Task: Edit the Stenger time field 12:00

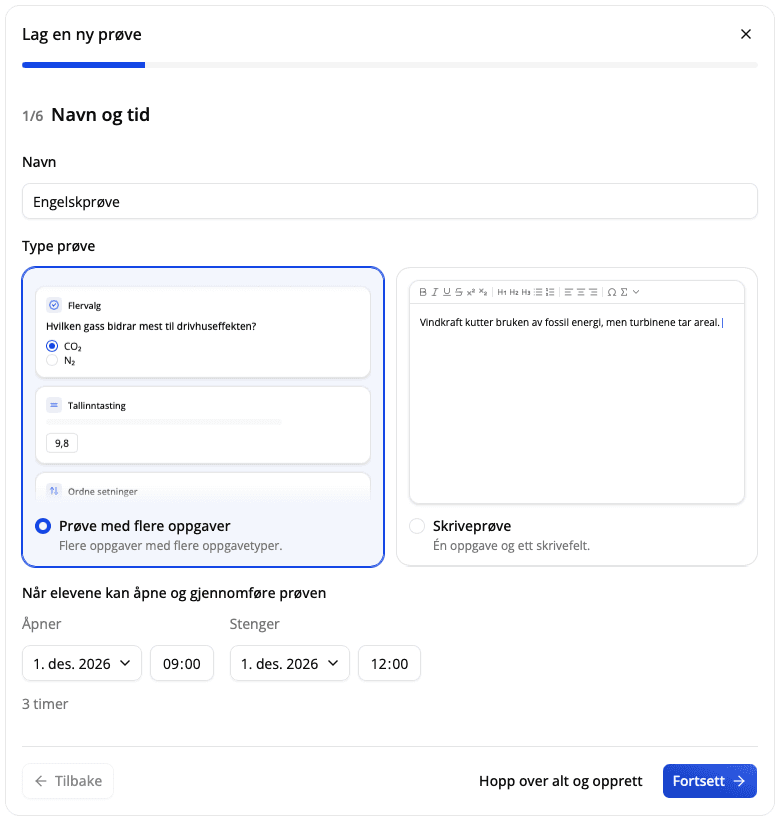Action: tap(389, 663)
